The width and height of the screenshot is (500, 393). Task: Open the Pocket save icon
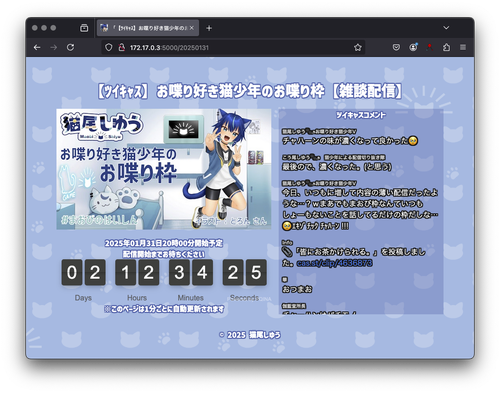pos(396,47)
